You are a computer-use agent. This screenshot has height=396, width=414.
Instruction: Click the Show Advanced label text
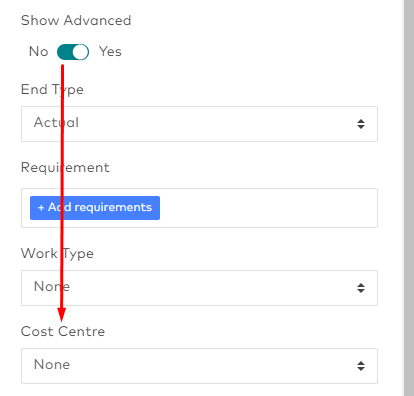76,21
